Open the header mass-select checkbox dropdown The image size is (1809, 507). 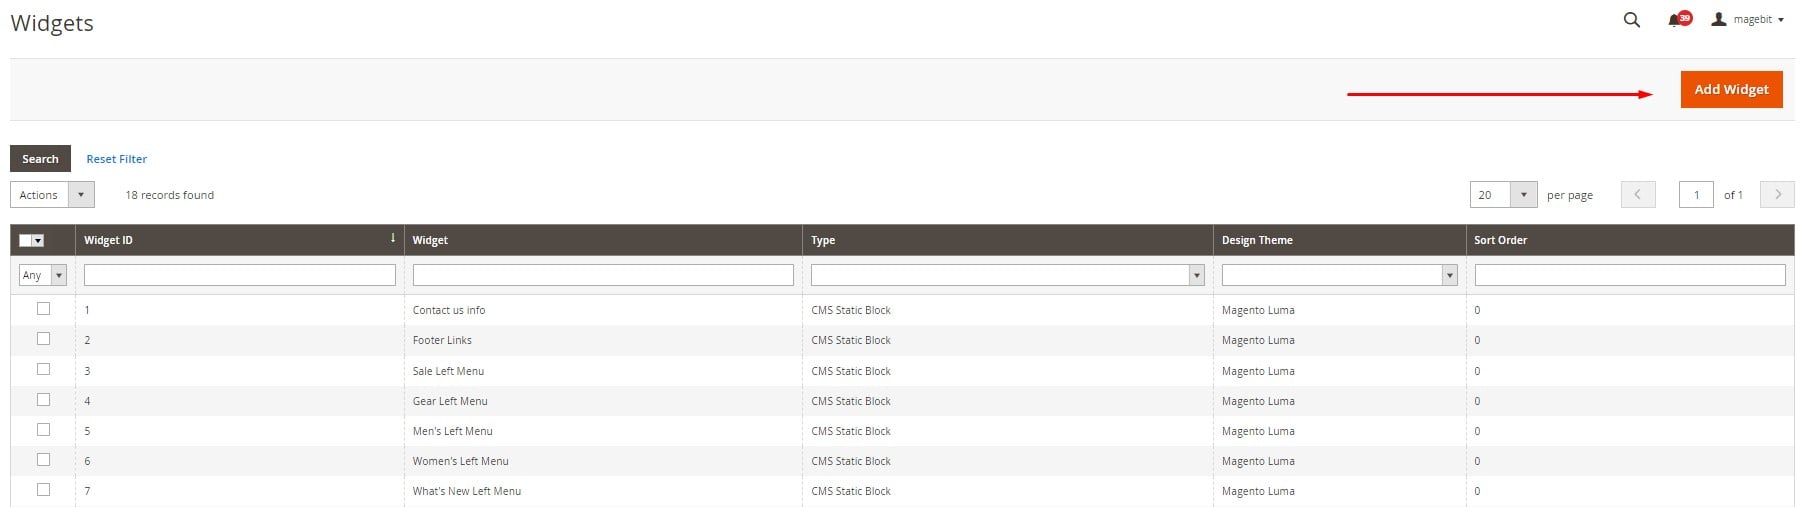(32, 240)
